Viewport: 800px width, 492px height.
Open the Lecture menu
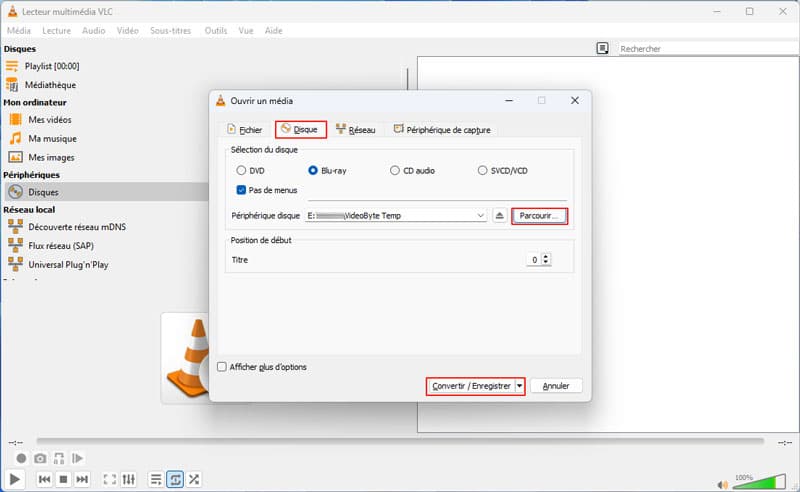click(x=57, y=31)
